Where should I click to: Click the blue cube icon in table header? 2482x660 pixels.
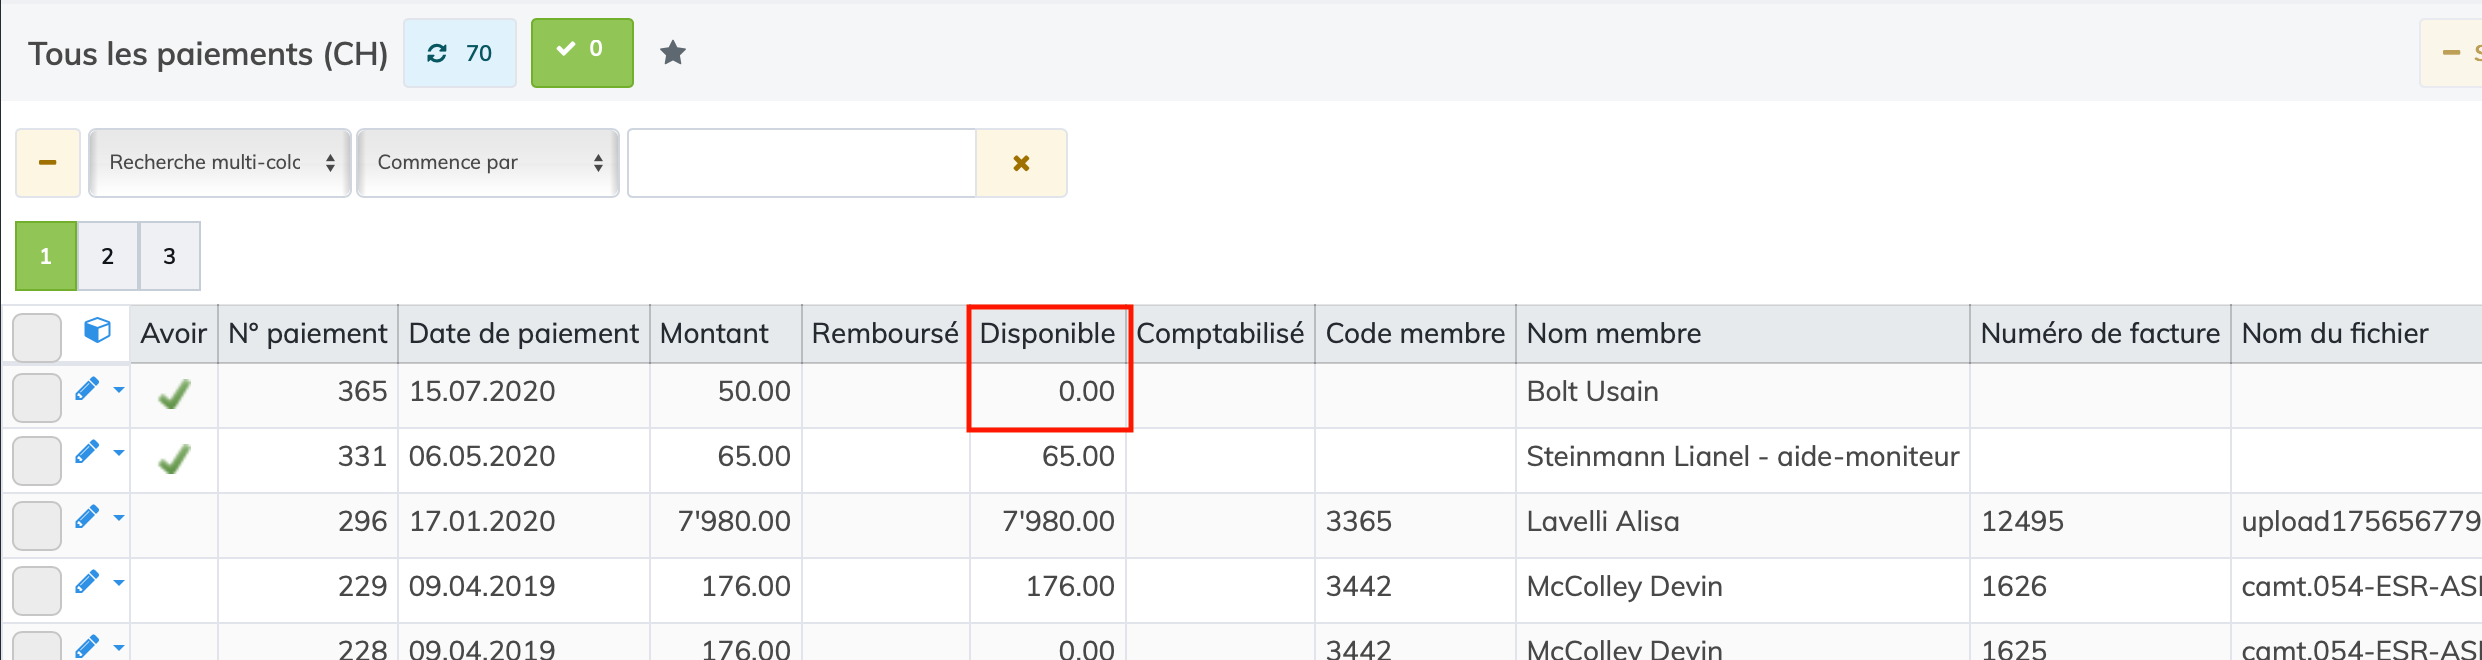97,331
